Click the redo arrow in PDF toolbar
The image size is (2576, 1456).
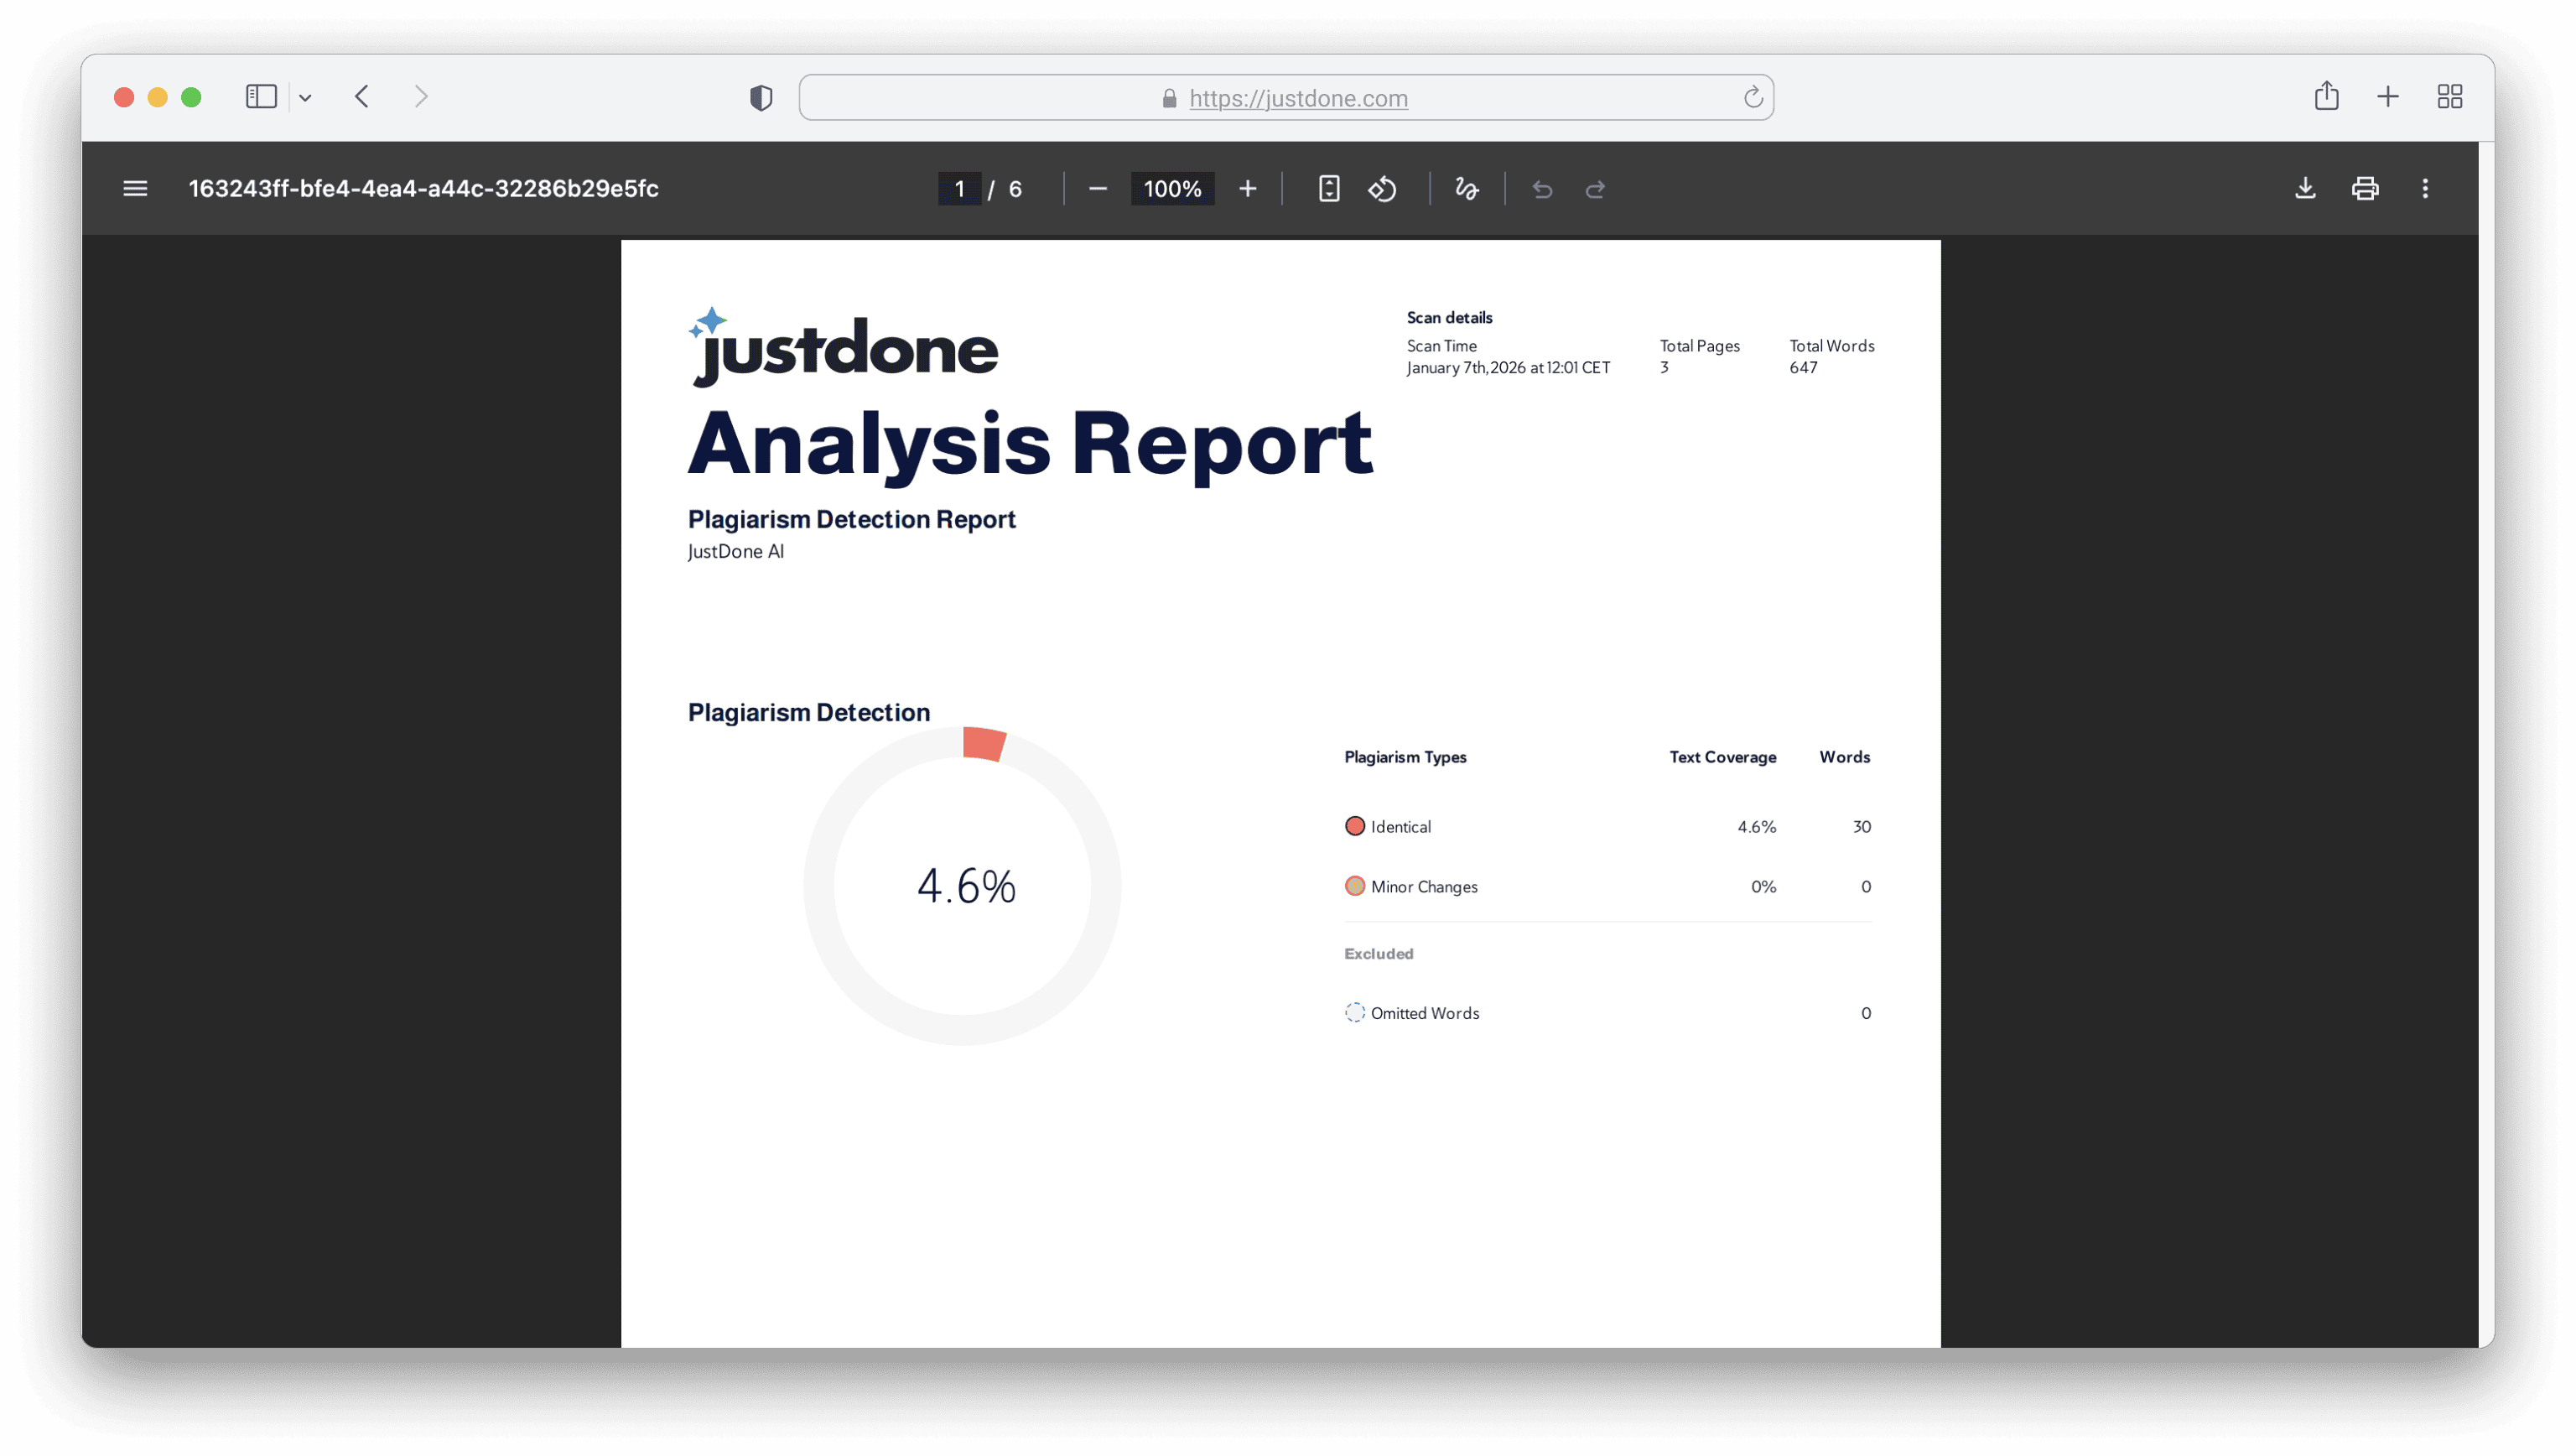1595,189
